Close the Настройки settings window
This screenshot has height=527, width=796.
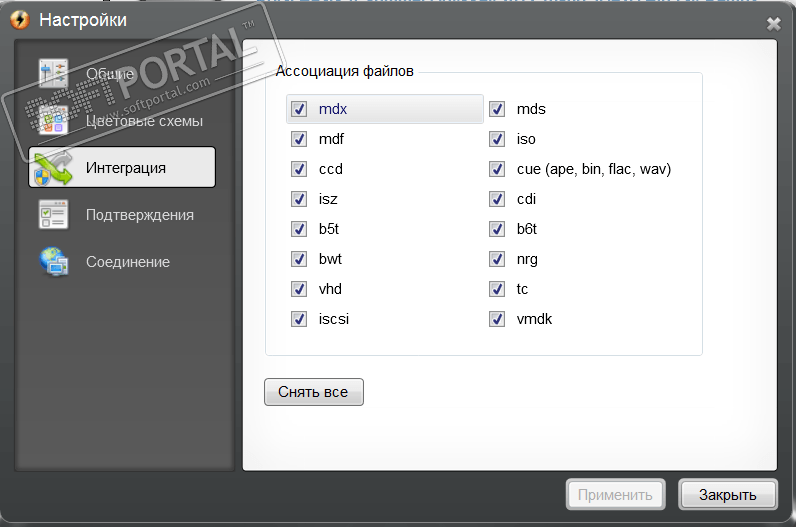(773, 24)
